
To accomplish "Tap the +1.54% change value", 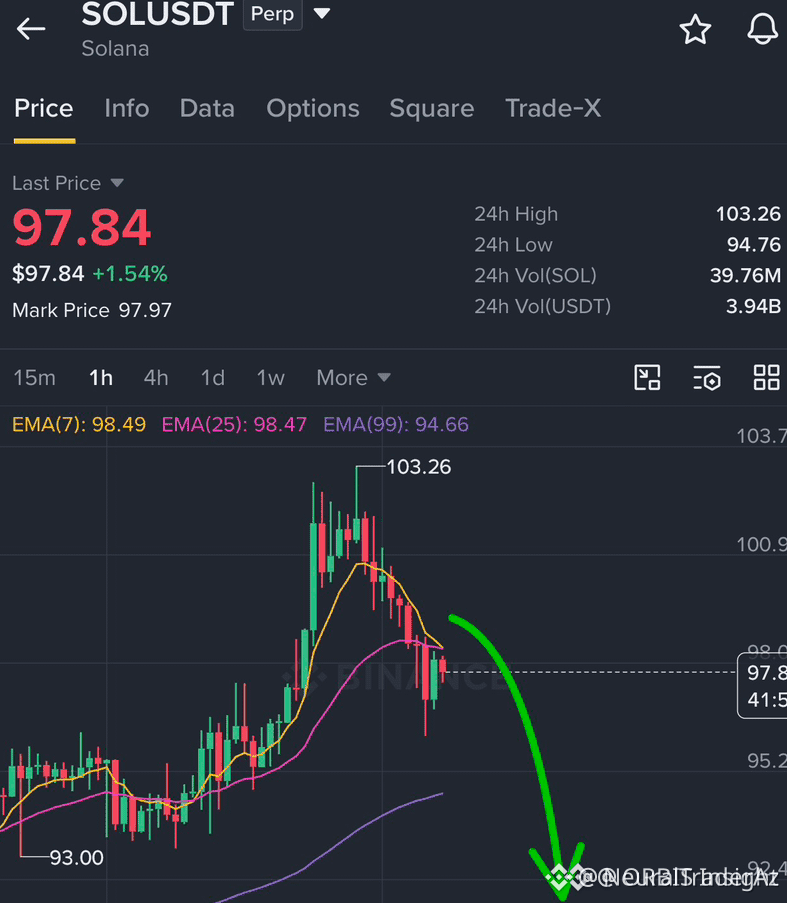I will click(130, 274).
